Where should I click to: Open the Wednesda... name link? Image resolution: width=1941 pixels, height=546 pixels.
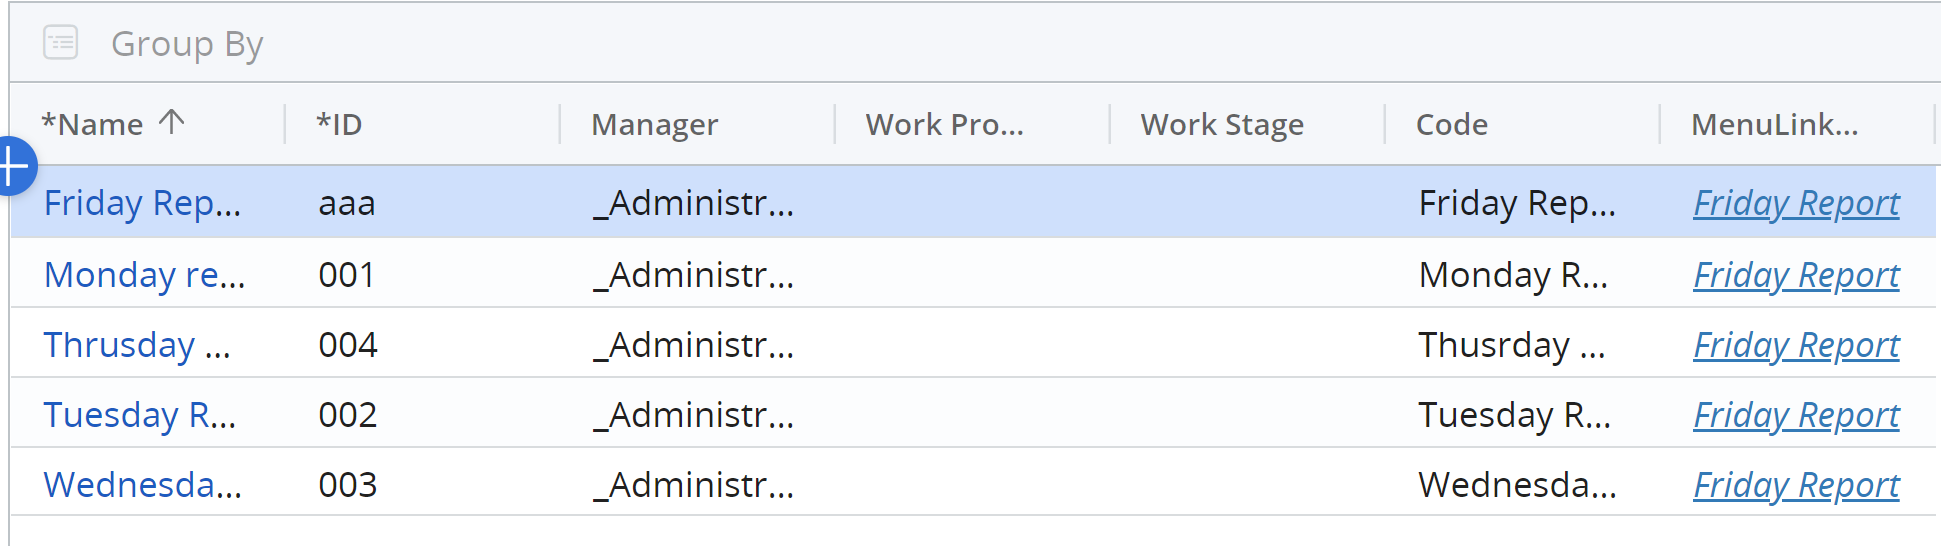(142, 485)
